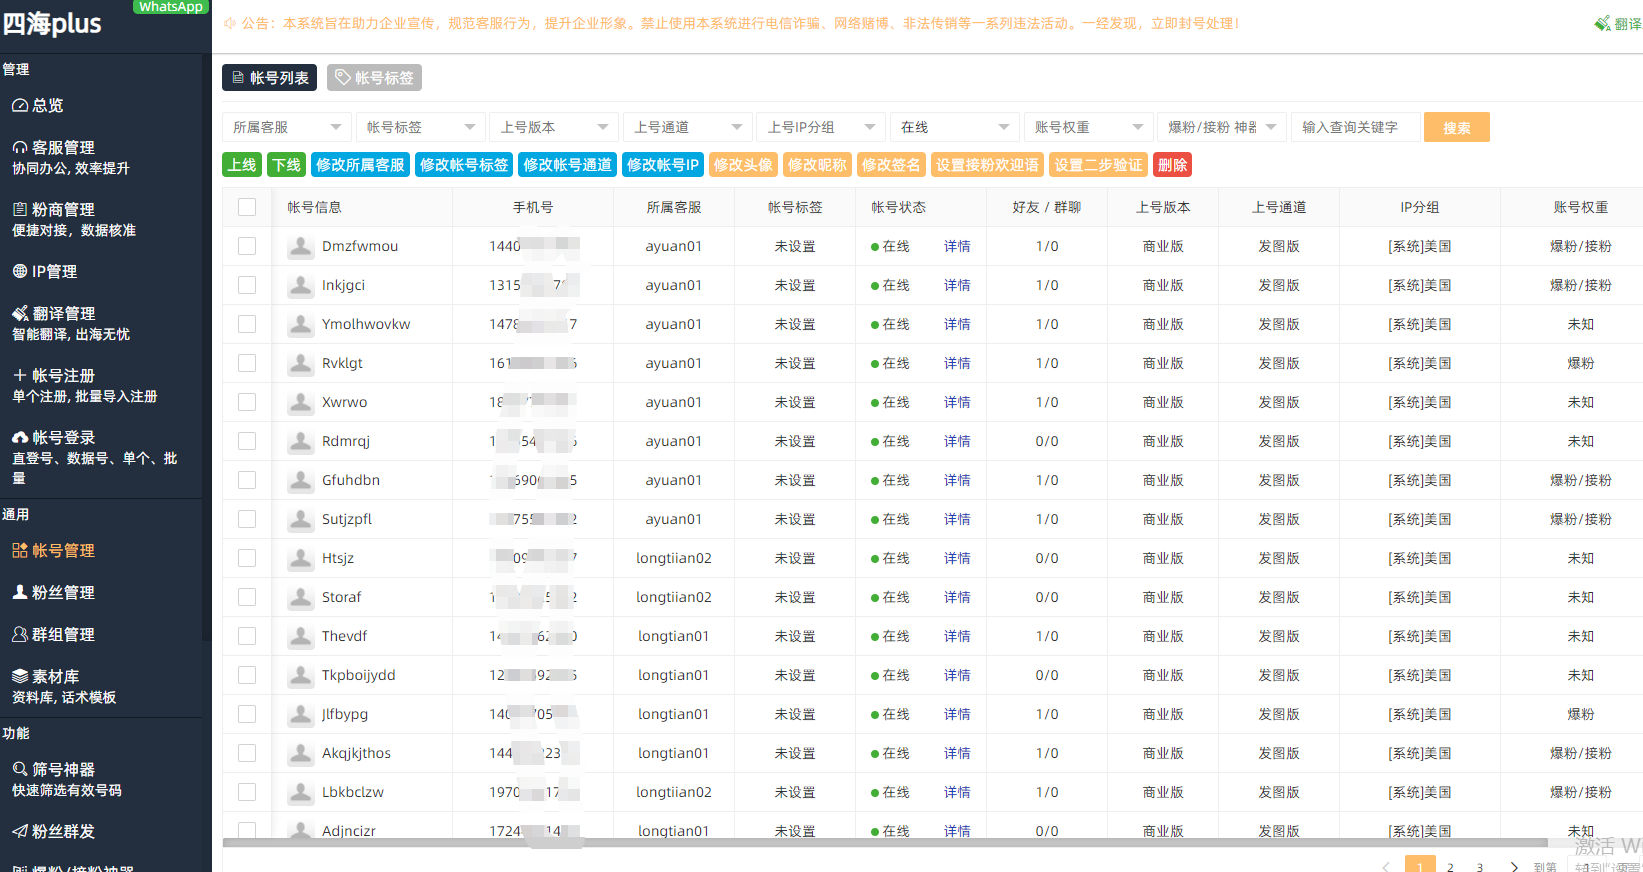Go to page 2 in pagination
This screenshot has width=1643, height=872.
tap(1450, 866)
